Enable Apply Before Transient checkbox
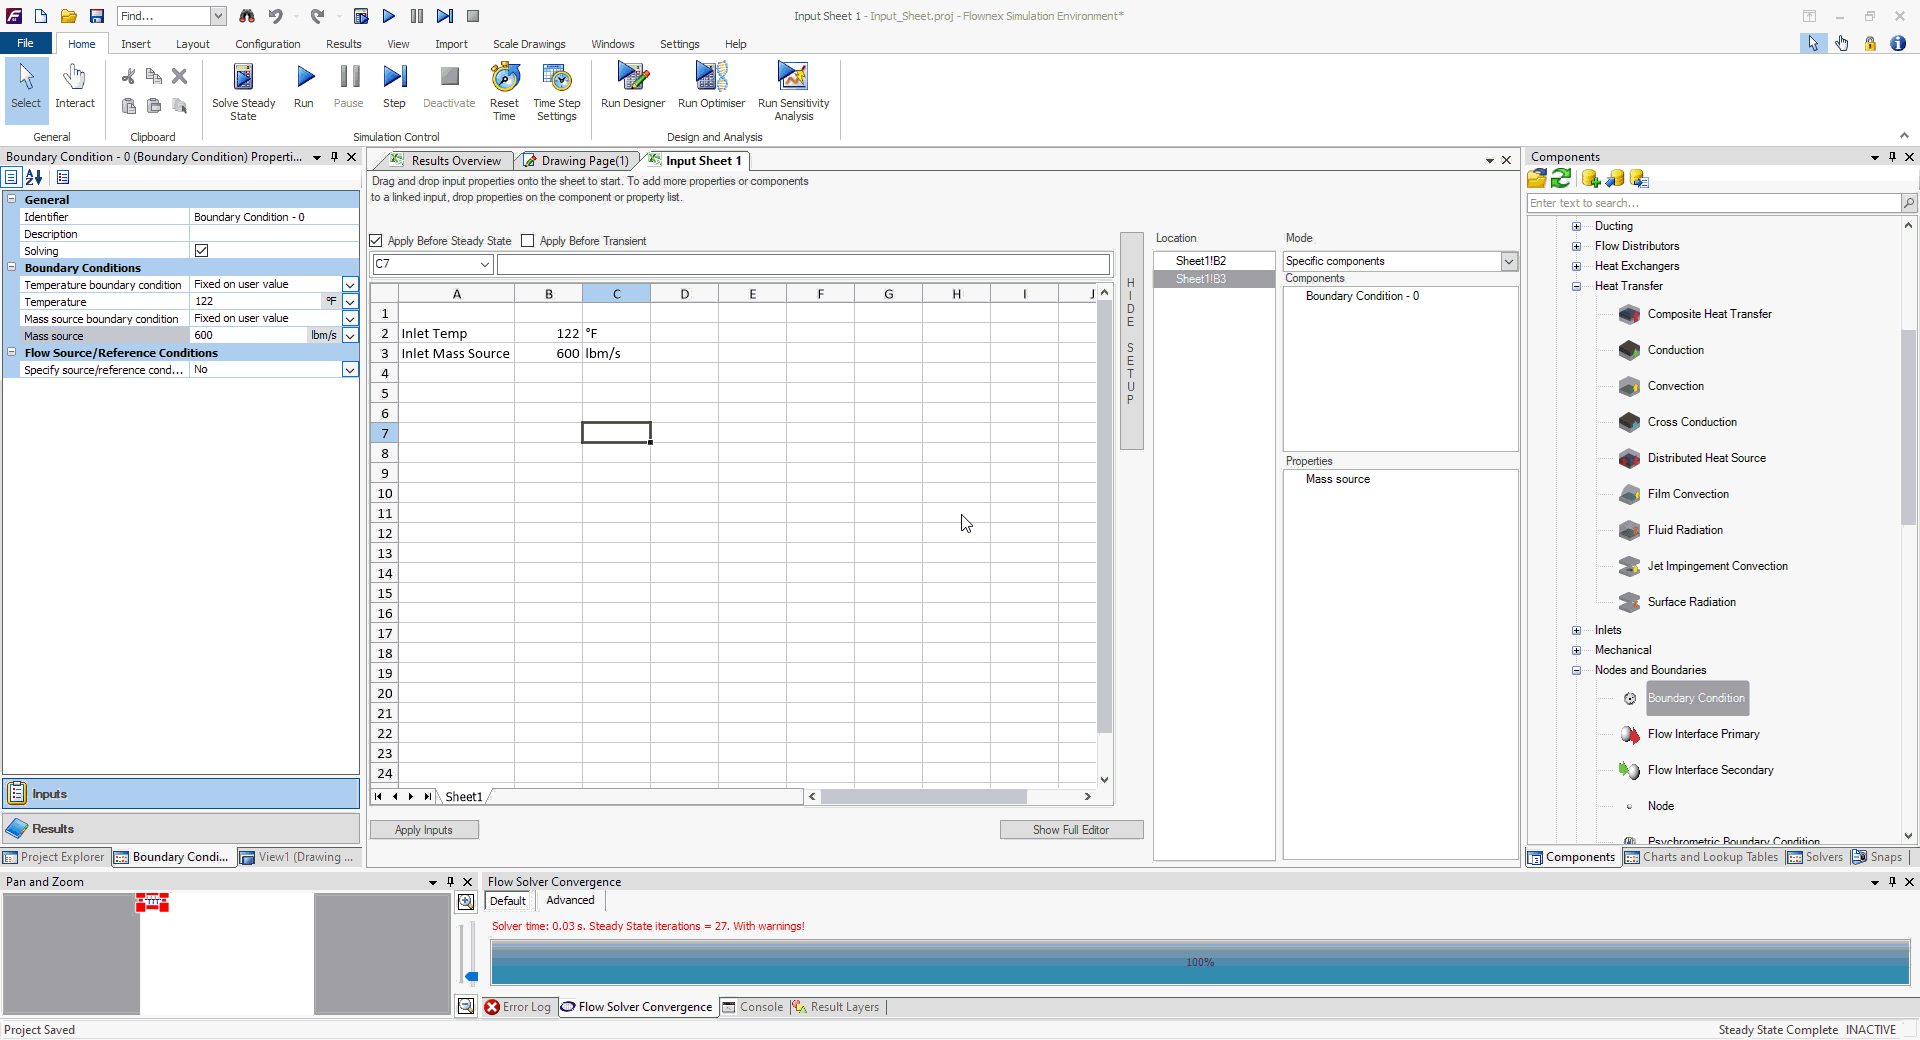This screenshot has height=1040, width=1920. pyautogui.click(x=528, y=241)
